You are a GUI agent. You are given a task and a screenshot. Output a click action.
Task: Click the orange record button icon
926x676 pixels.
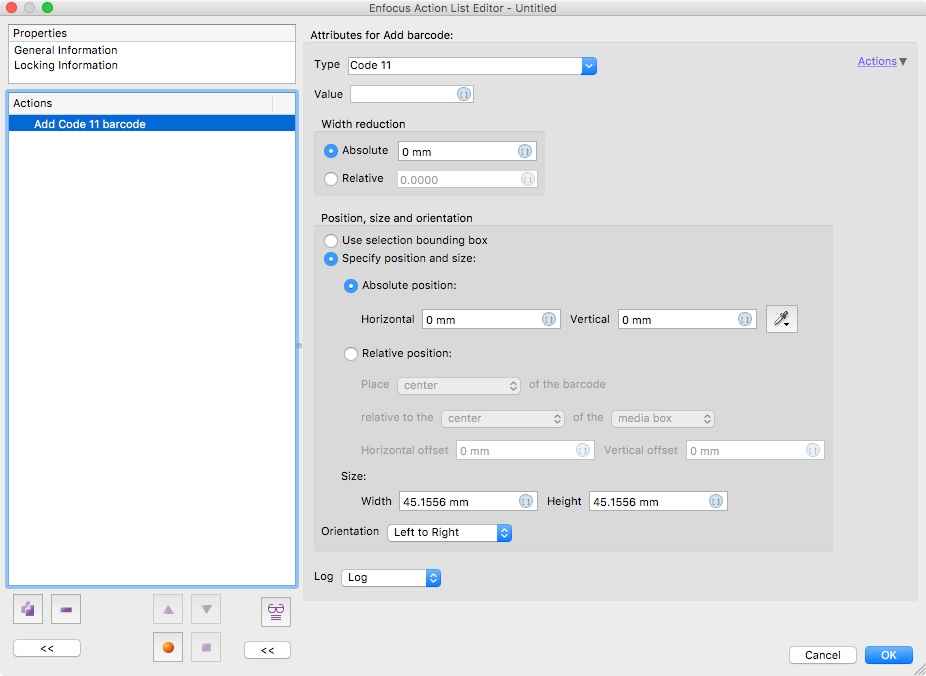168,647
